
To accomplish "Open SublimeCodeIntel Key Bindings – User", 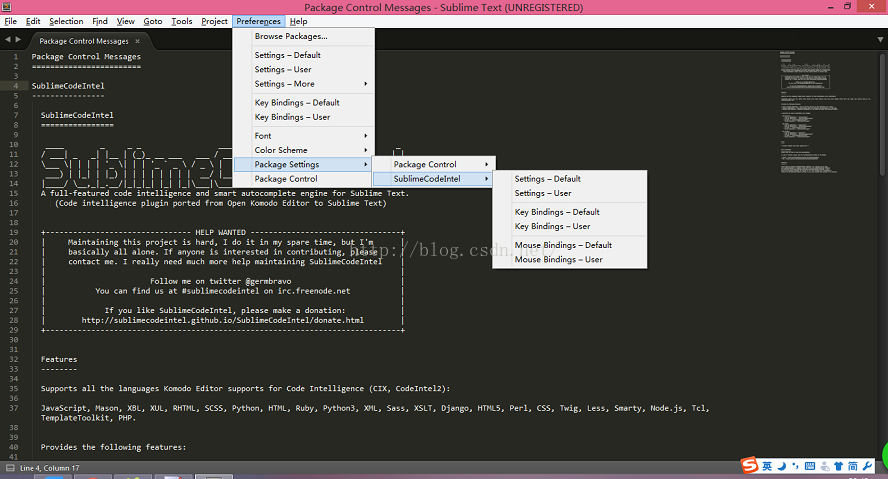I will (569, 226).
